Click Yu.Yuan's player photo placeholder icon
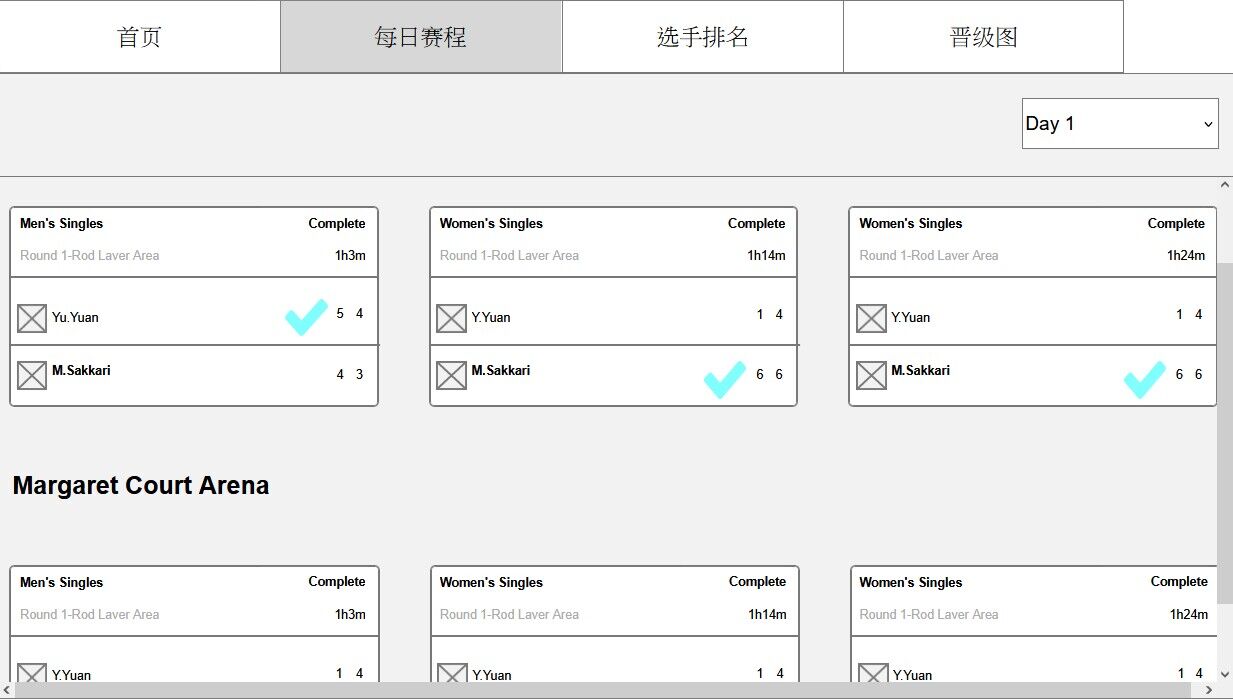The width and height of the screenshot is (1233, 699). click(x=32, y=319)
